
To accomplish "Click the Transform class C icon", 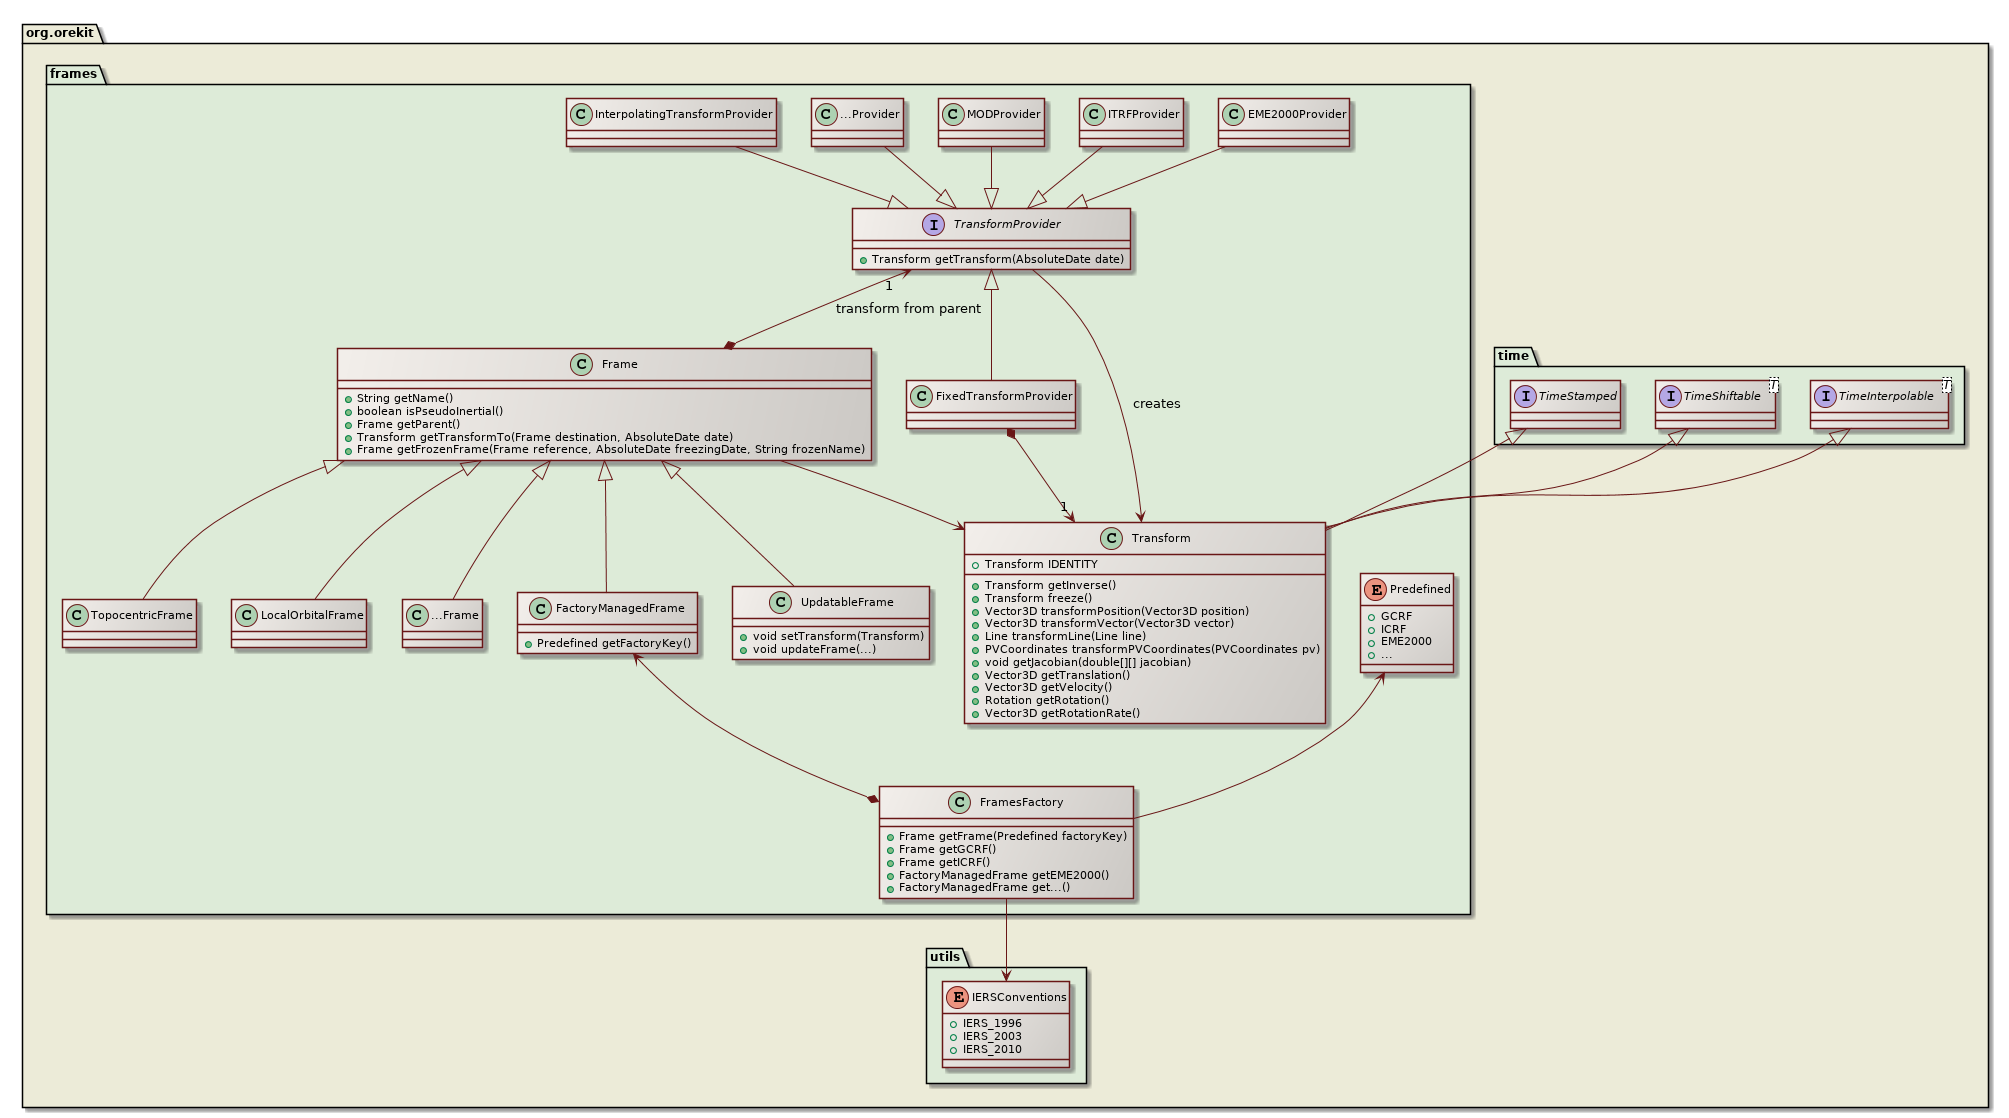I will 1111,539.
